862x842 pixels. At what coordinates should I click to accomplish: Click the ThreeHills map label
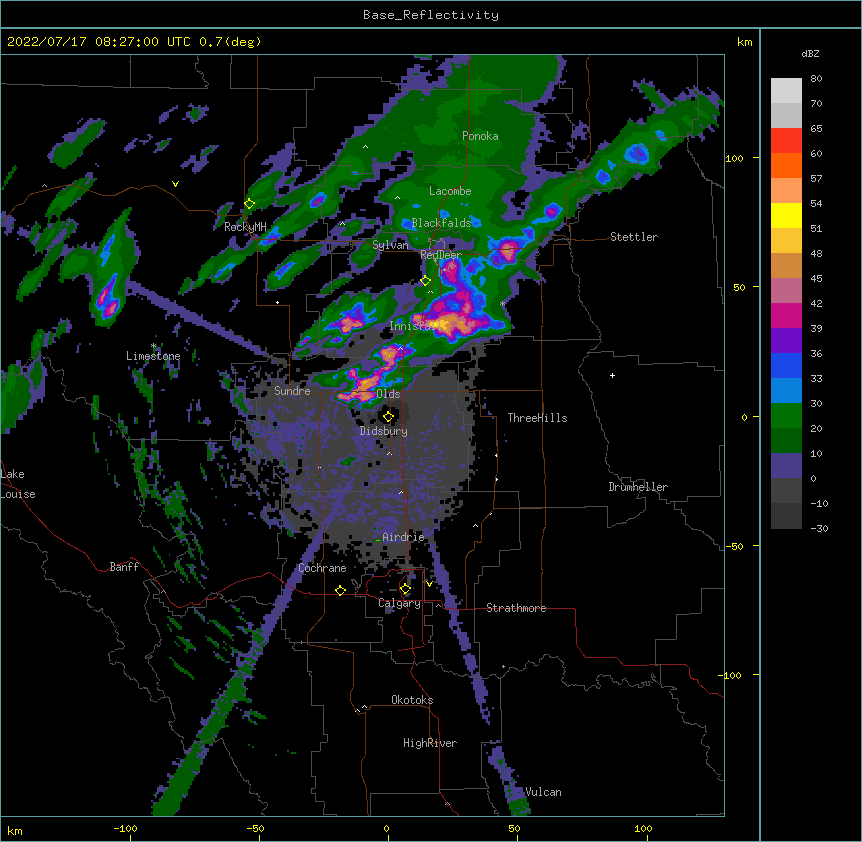537,418
